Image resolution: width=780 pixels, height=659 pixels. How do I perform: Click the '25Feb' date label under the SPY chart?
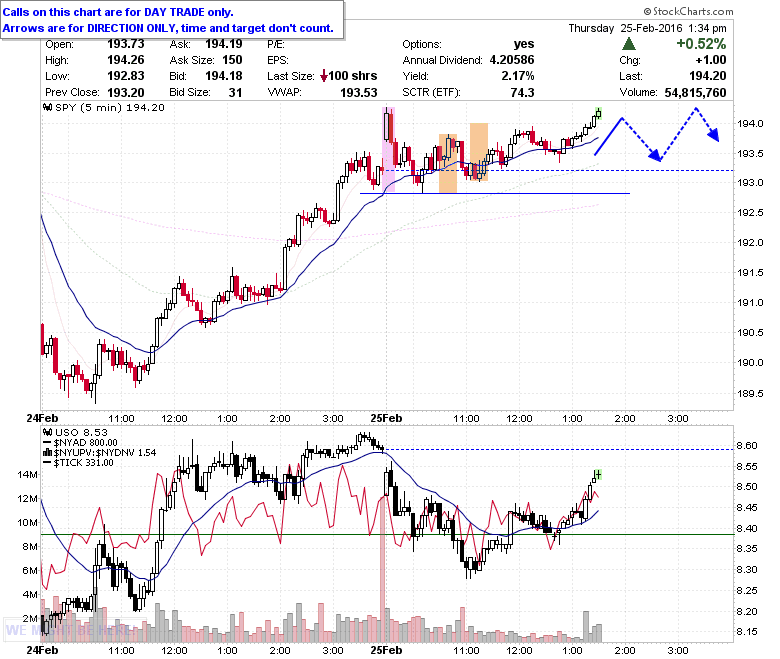(386, 418)
